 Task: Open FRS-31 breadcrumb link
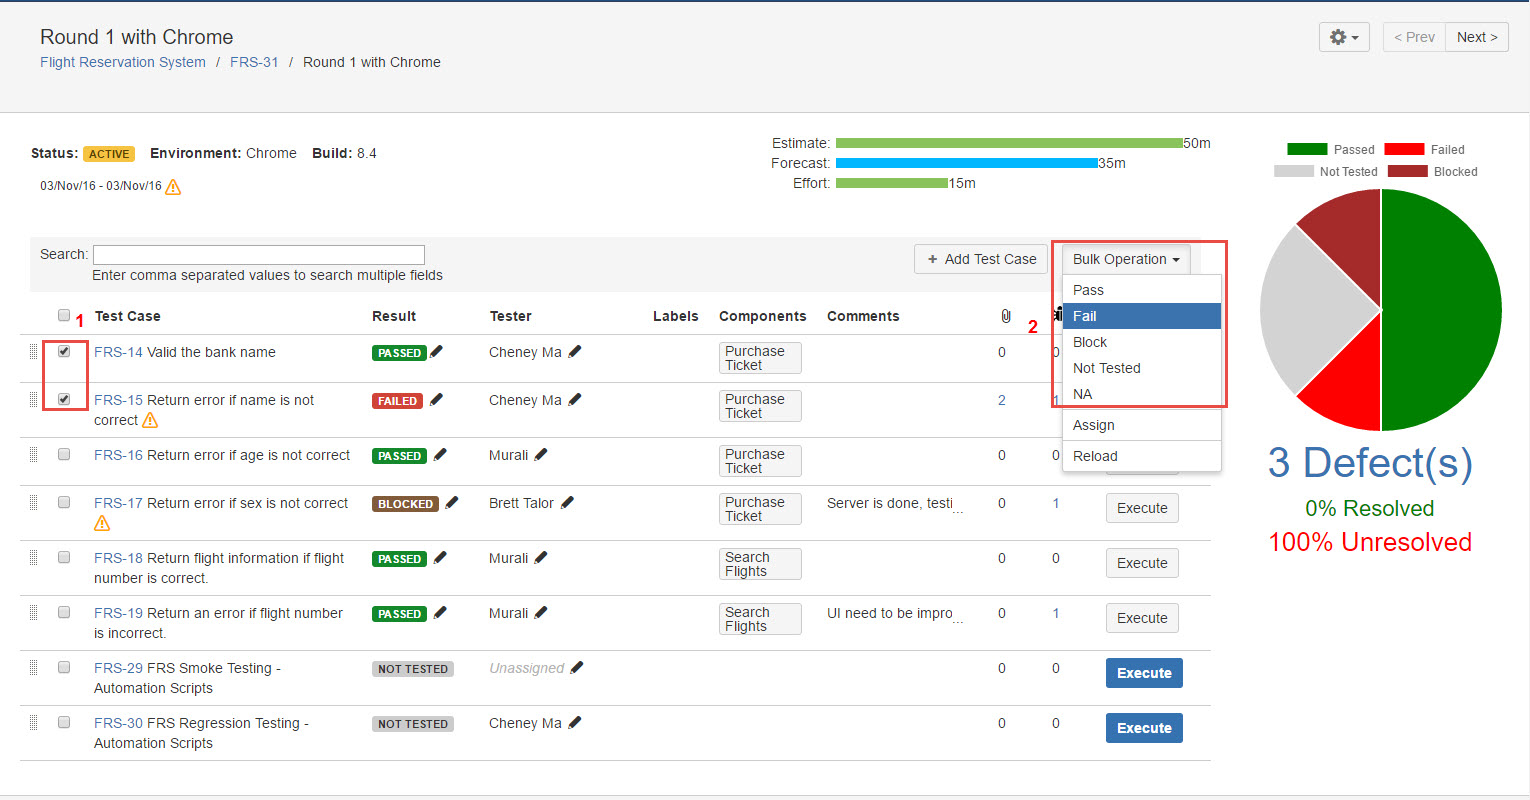tap(254, 62)
